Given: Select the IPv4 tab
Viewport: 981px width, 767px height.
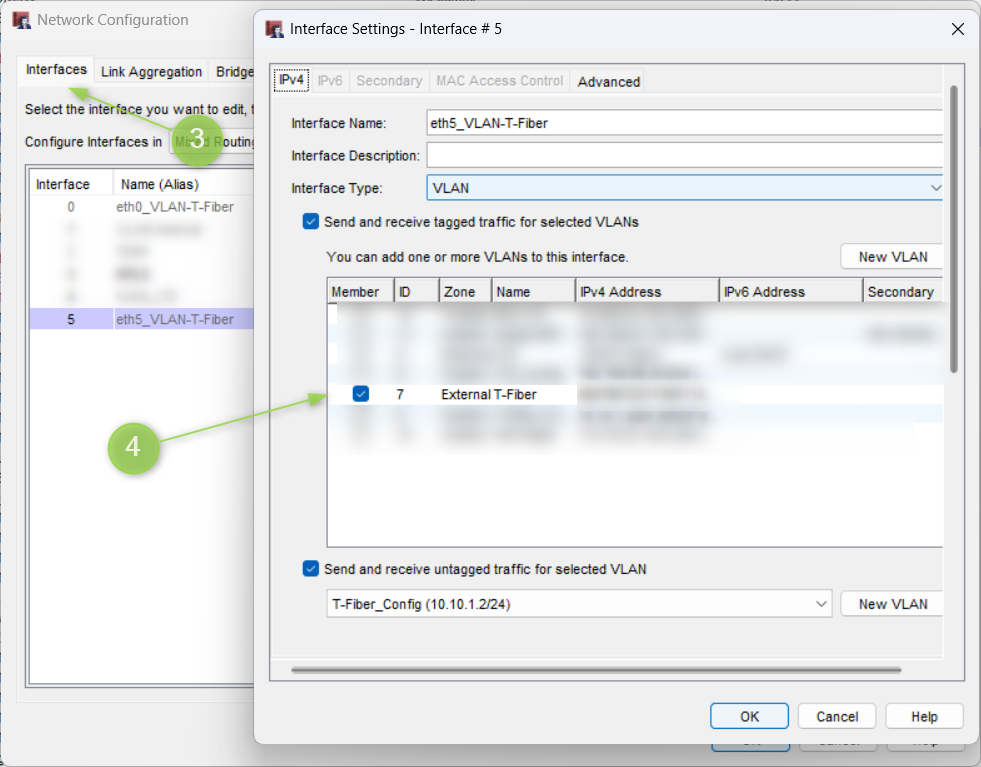Looking at the screenshot, I should [291, 80].
